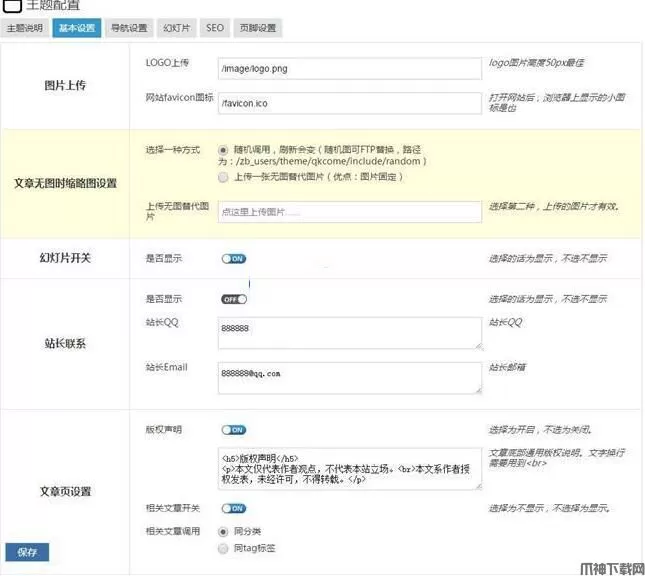
Task: Select the 同tag标签 radio option
Action: click(x=223, y=548)
